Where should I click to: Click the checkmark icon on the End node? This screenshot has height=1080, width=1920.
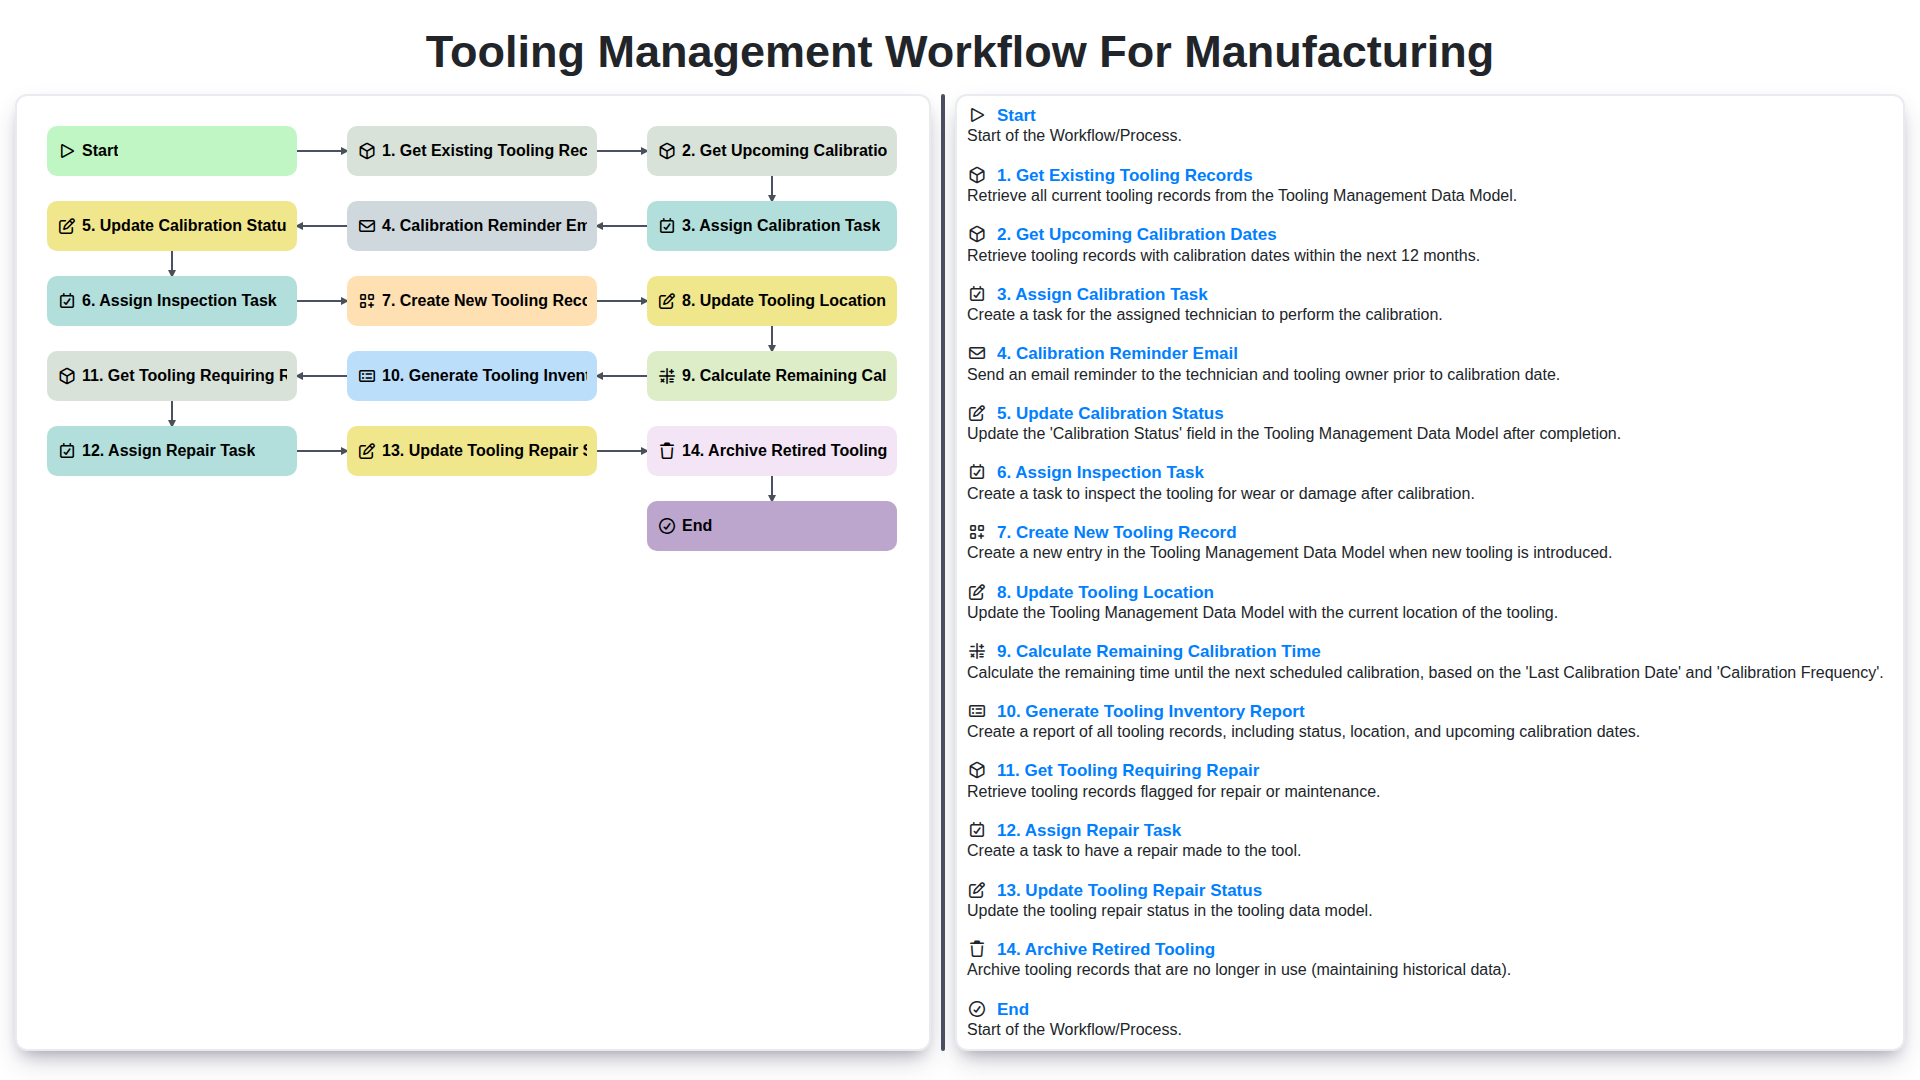[x=666, y=525]
